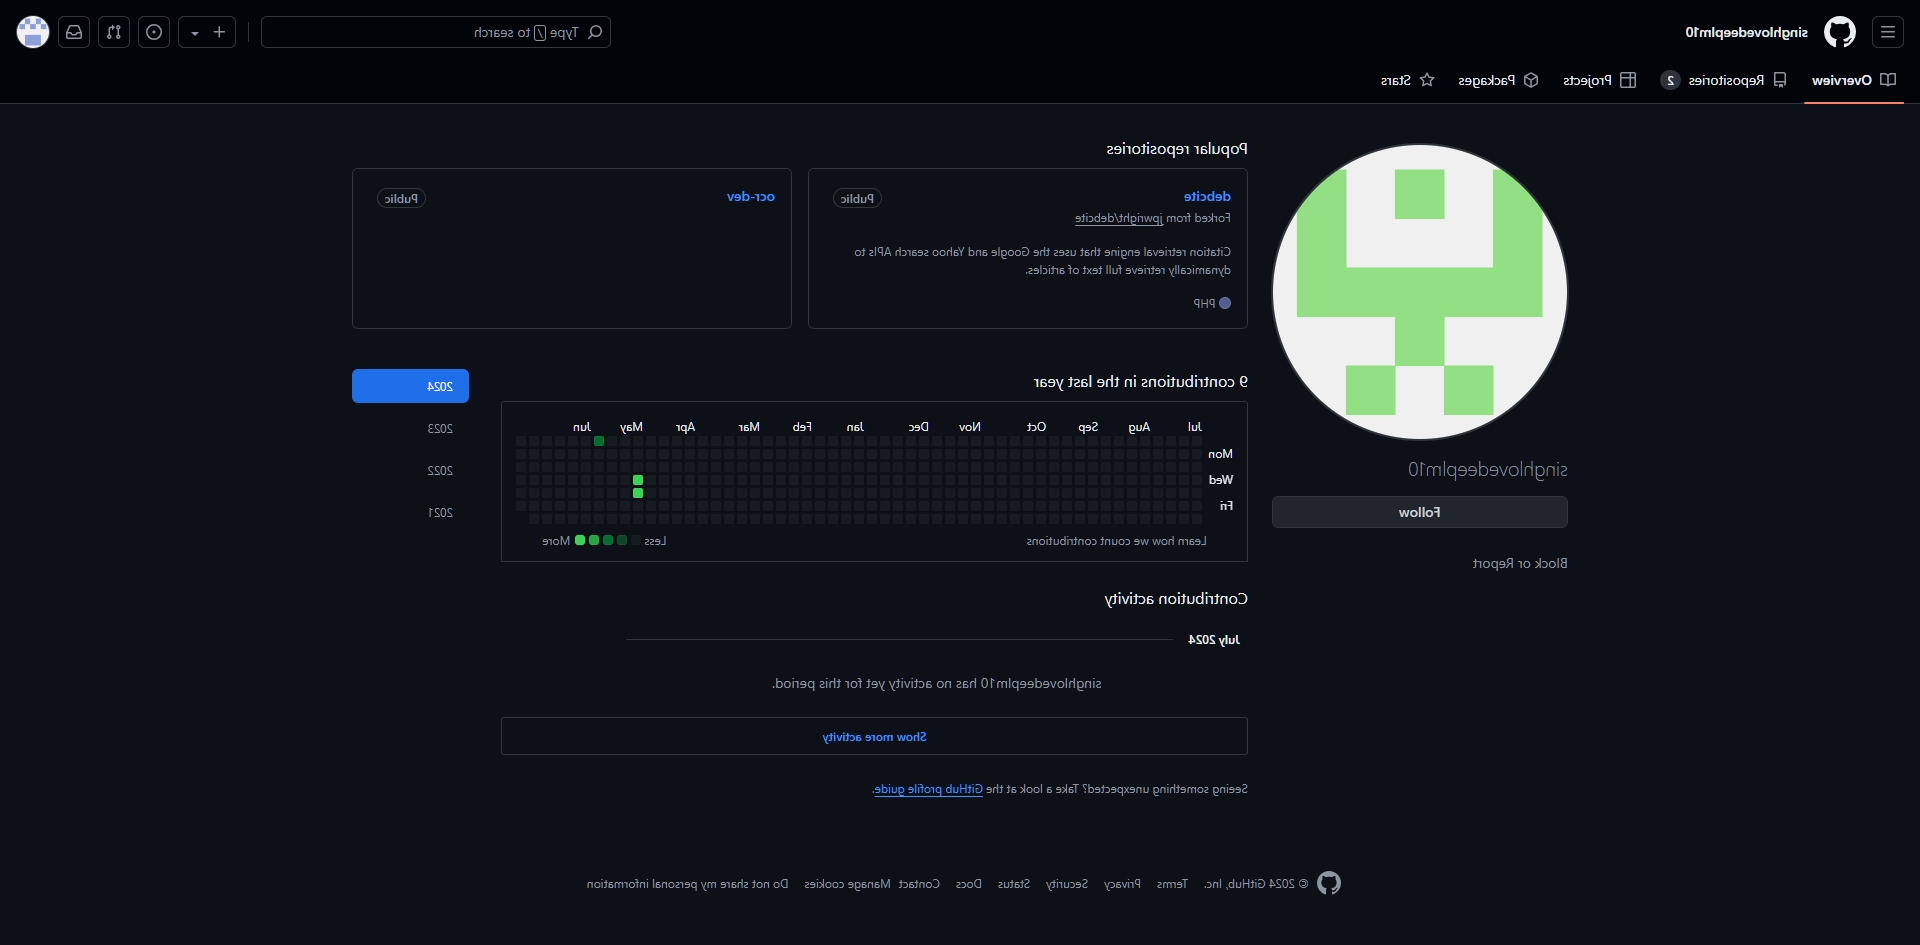Open the Contact footer link

click(919, 884)
